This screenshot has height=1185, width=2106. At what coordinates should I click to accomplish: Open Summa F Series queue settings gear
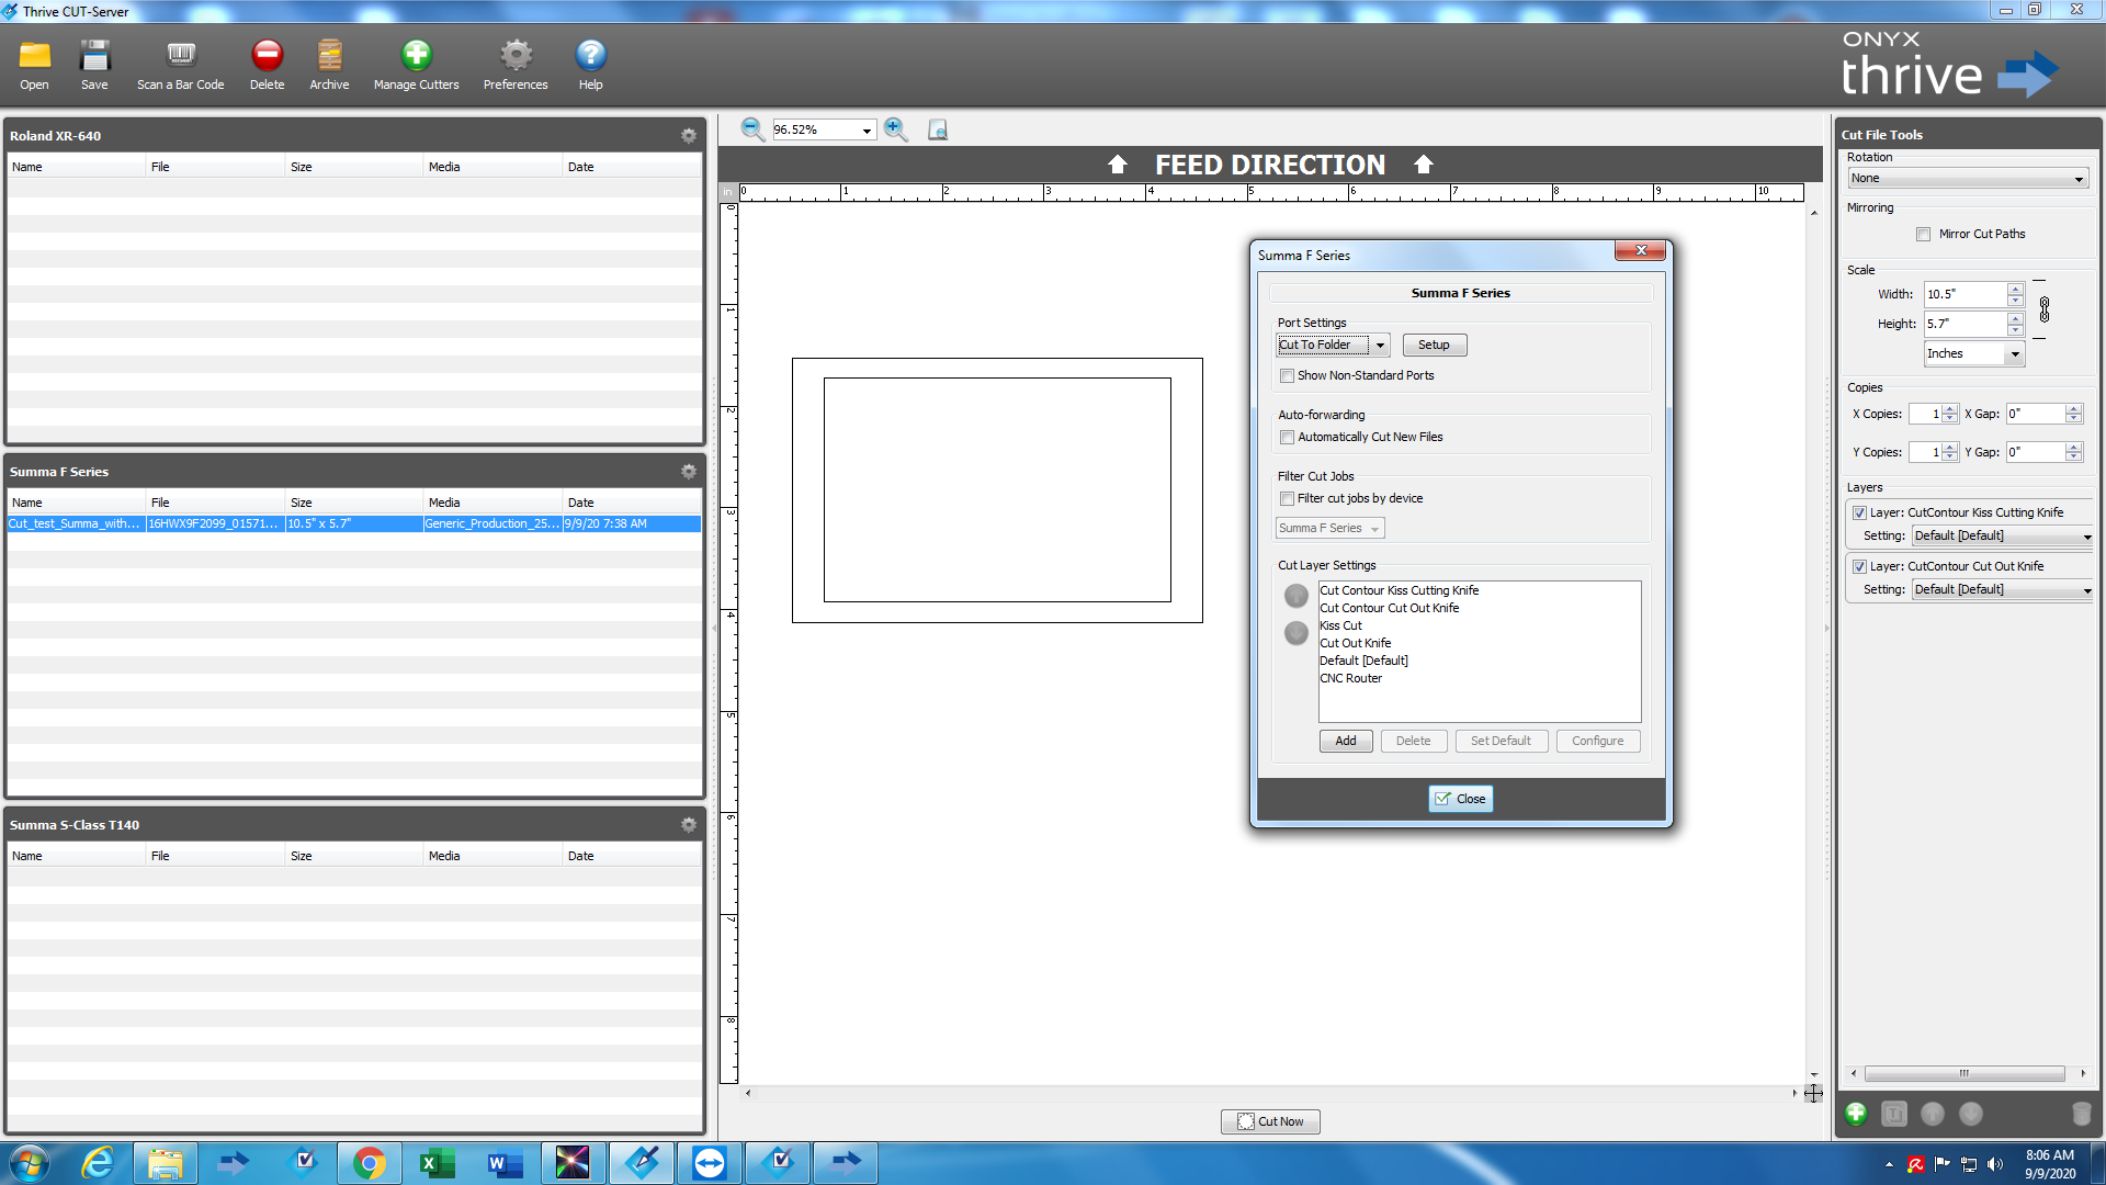click(x=688, y=471)
